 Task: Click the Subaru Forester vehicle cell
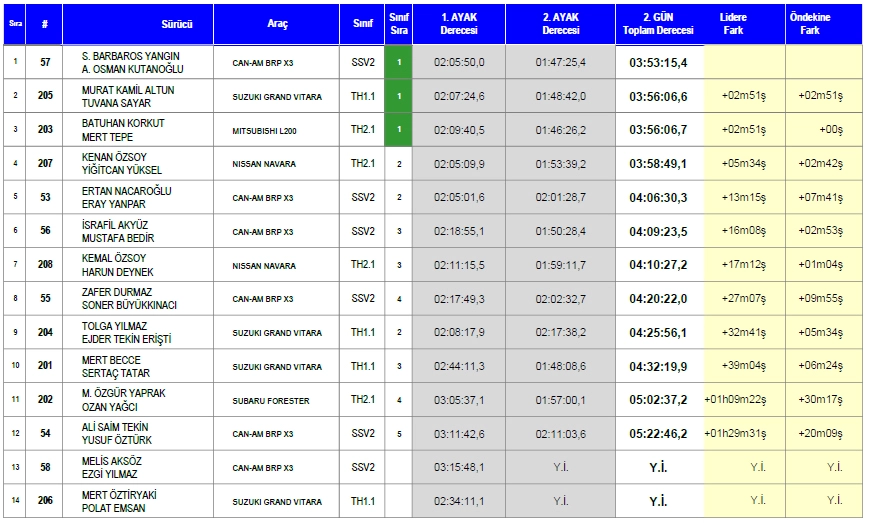pyautogui.click(x=277, y=401)
